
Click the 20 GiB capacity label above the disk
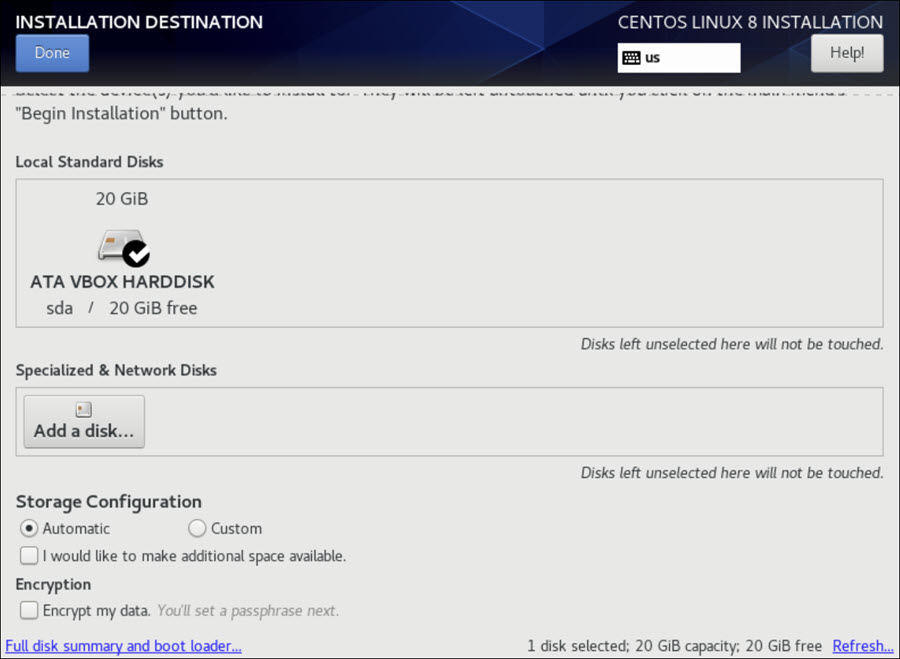tap(122, 198)
